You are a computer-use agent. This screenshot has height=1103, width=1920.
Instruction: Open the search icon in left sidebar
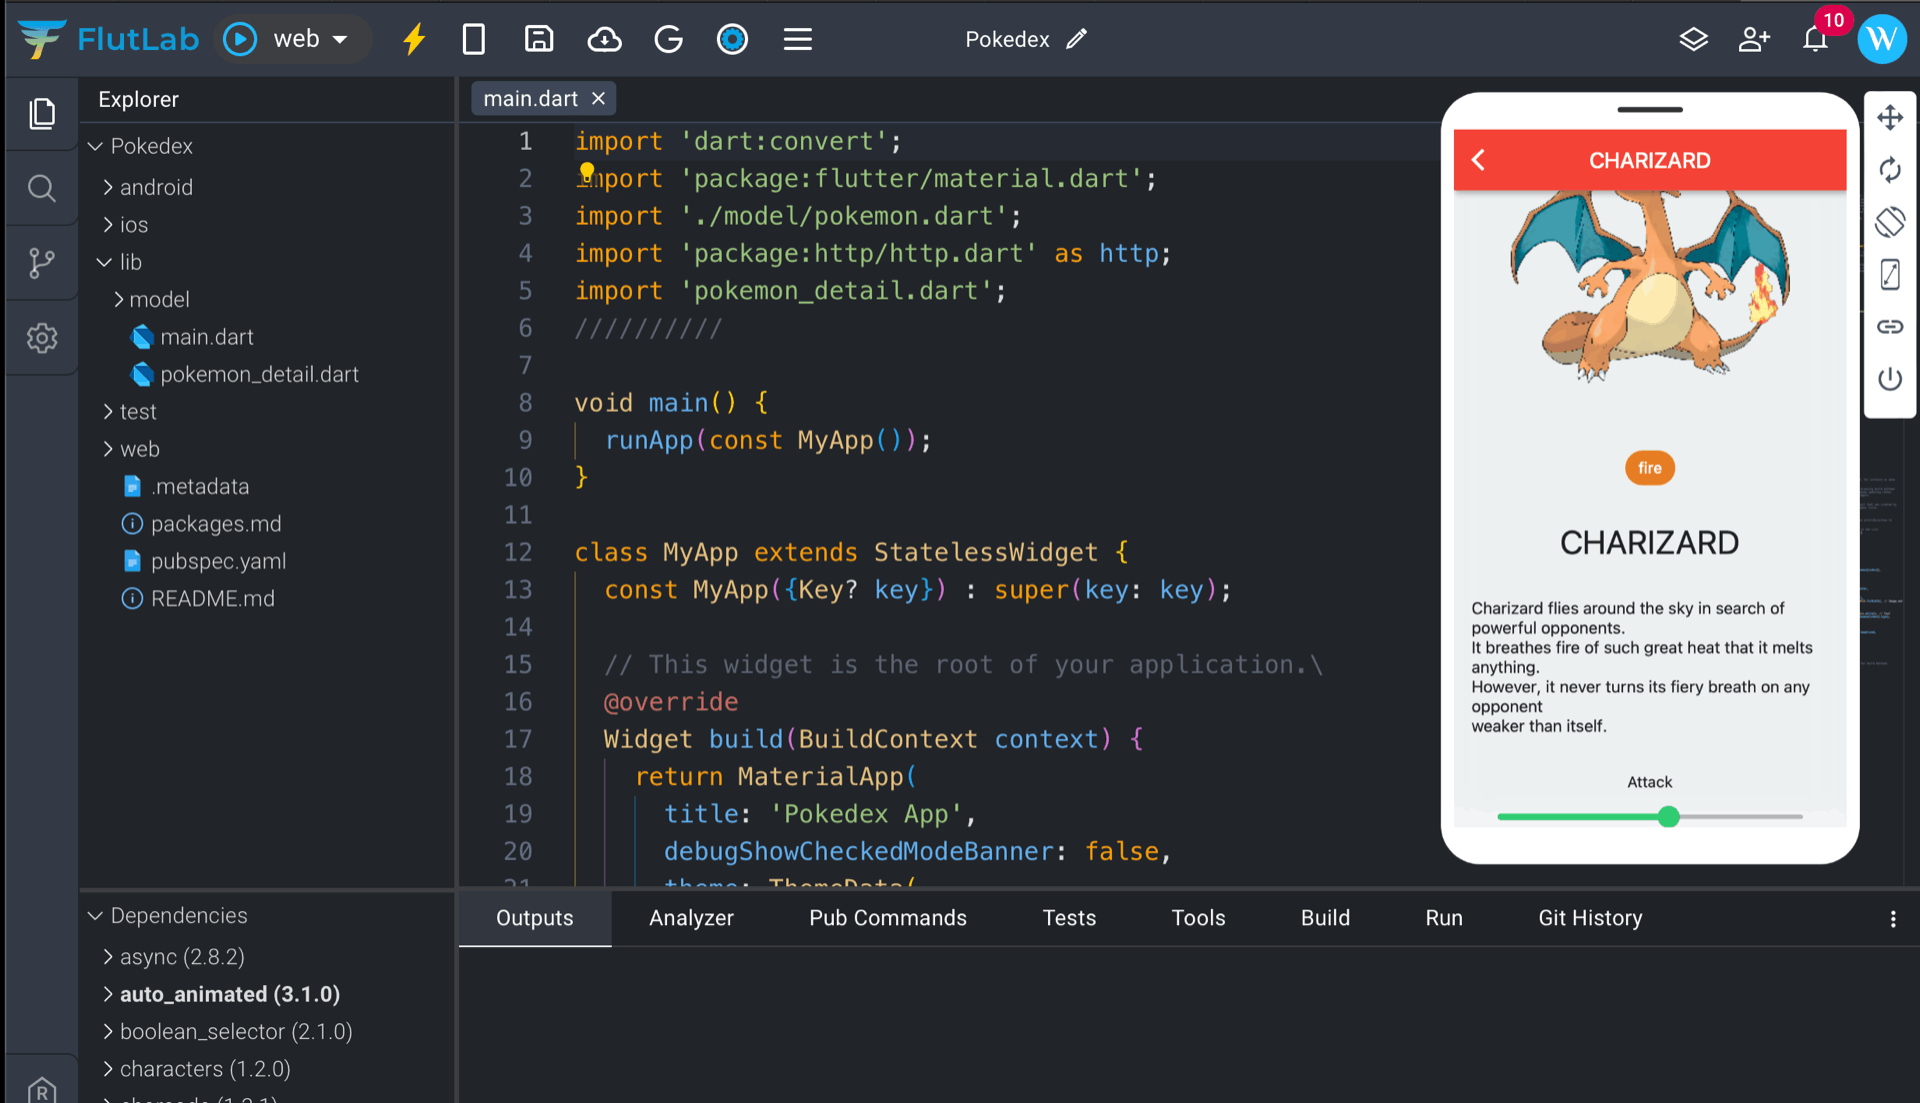coord(41,188)
